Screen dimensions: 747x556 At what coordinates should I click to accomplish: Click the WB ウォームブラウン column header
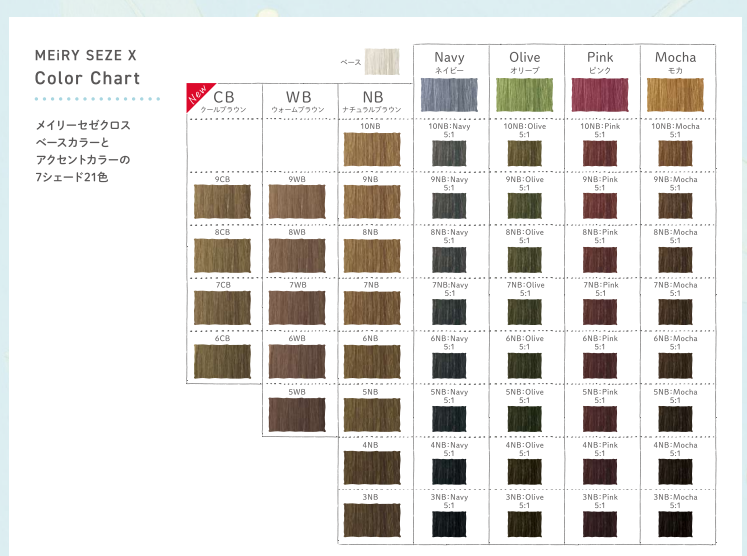click(x=298, y=101)
